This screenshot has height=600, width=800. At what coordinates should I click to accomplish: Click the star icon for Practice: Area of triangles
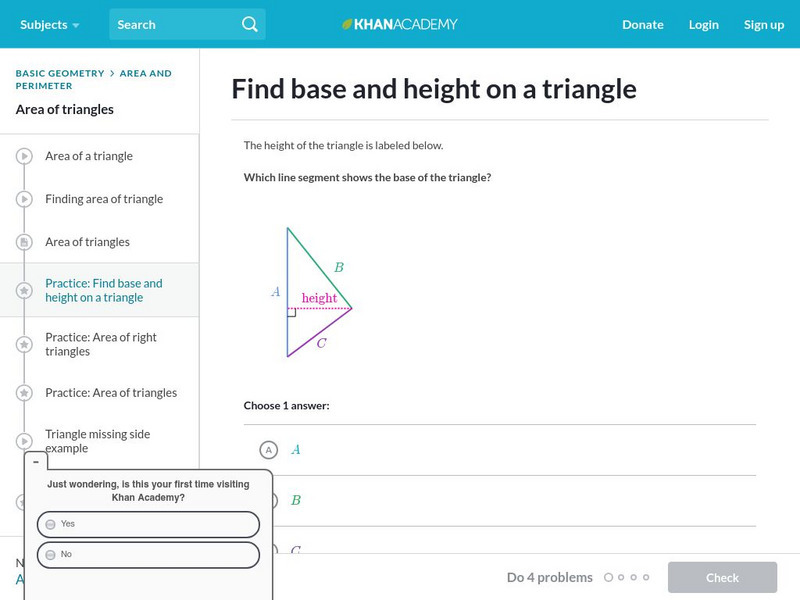coord(24,393)
